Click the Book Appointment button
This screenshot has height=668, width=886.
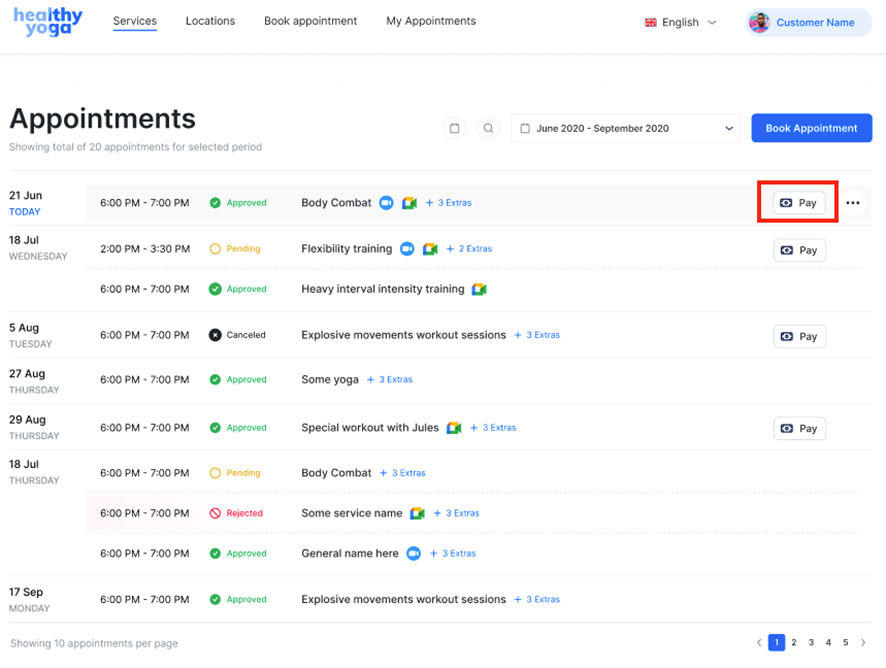(811, 128)
